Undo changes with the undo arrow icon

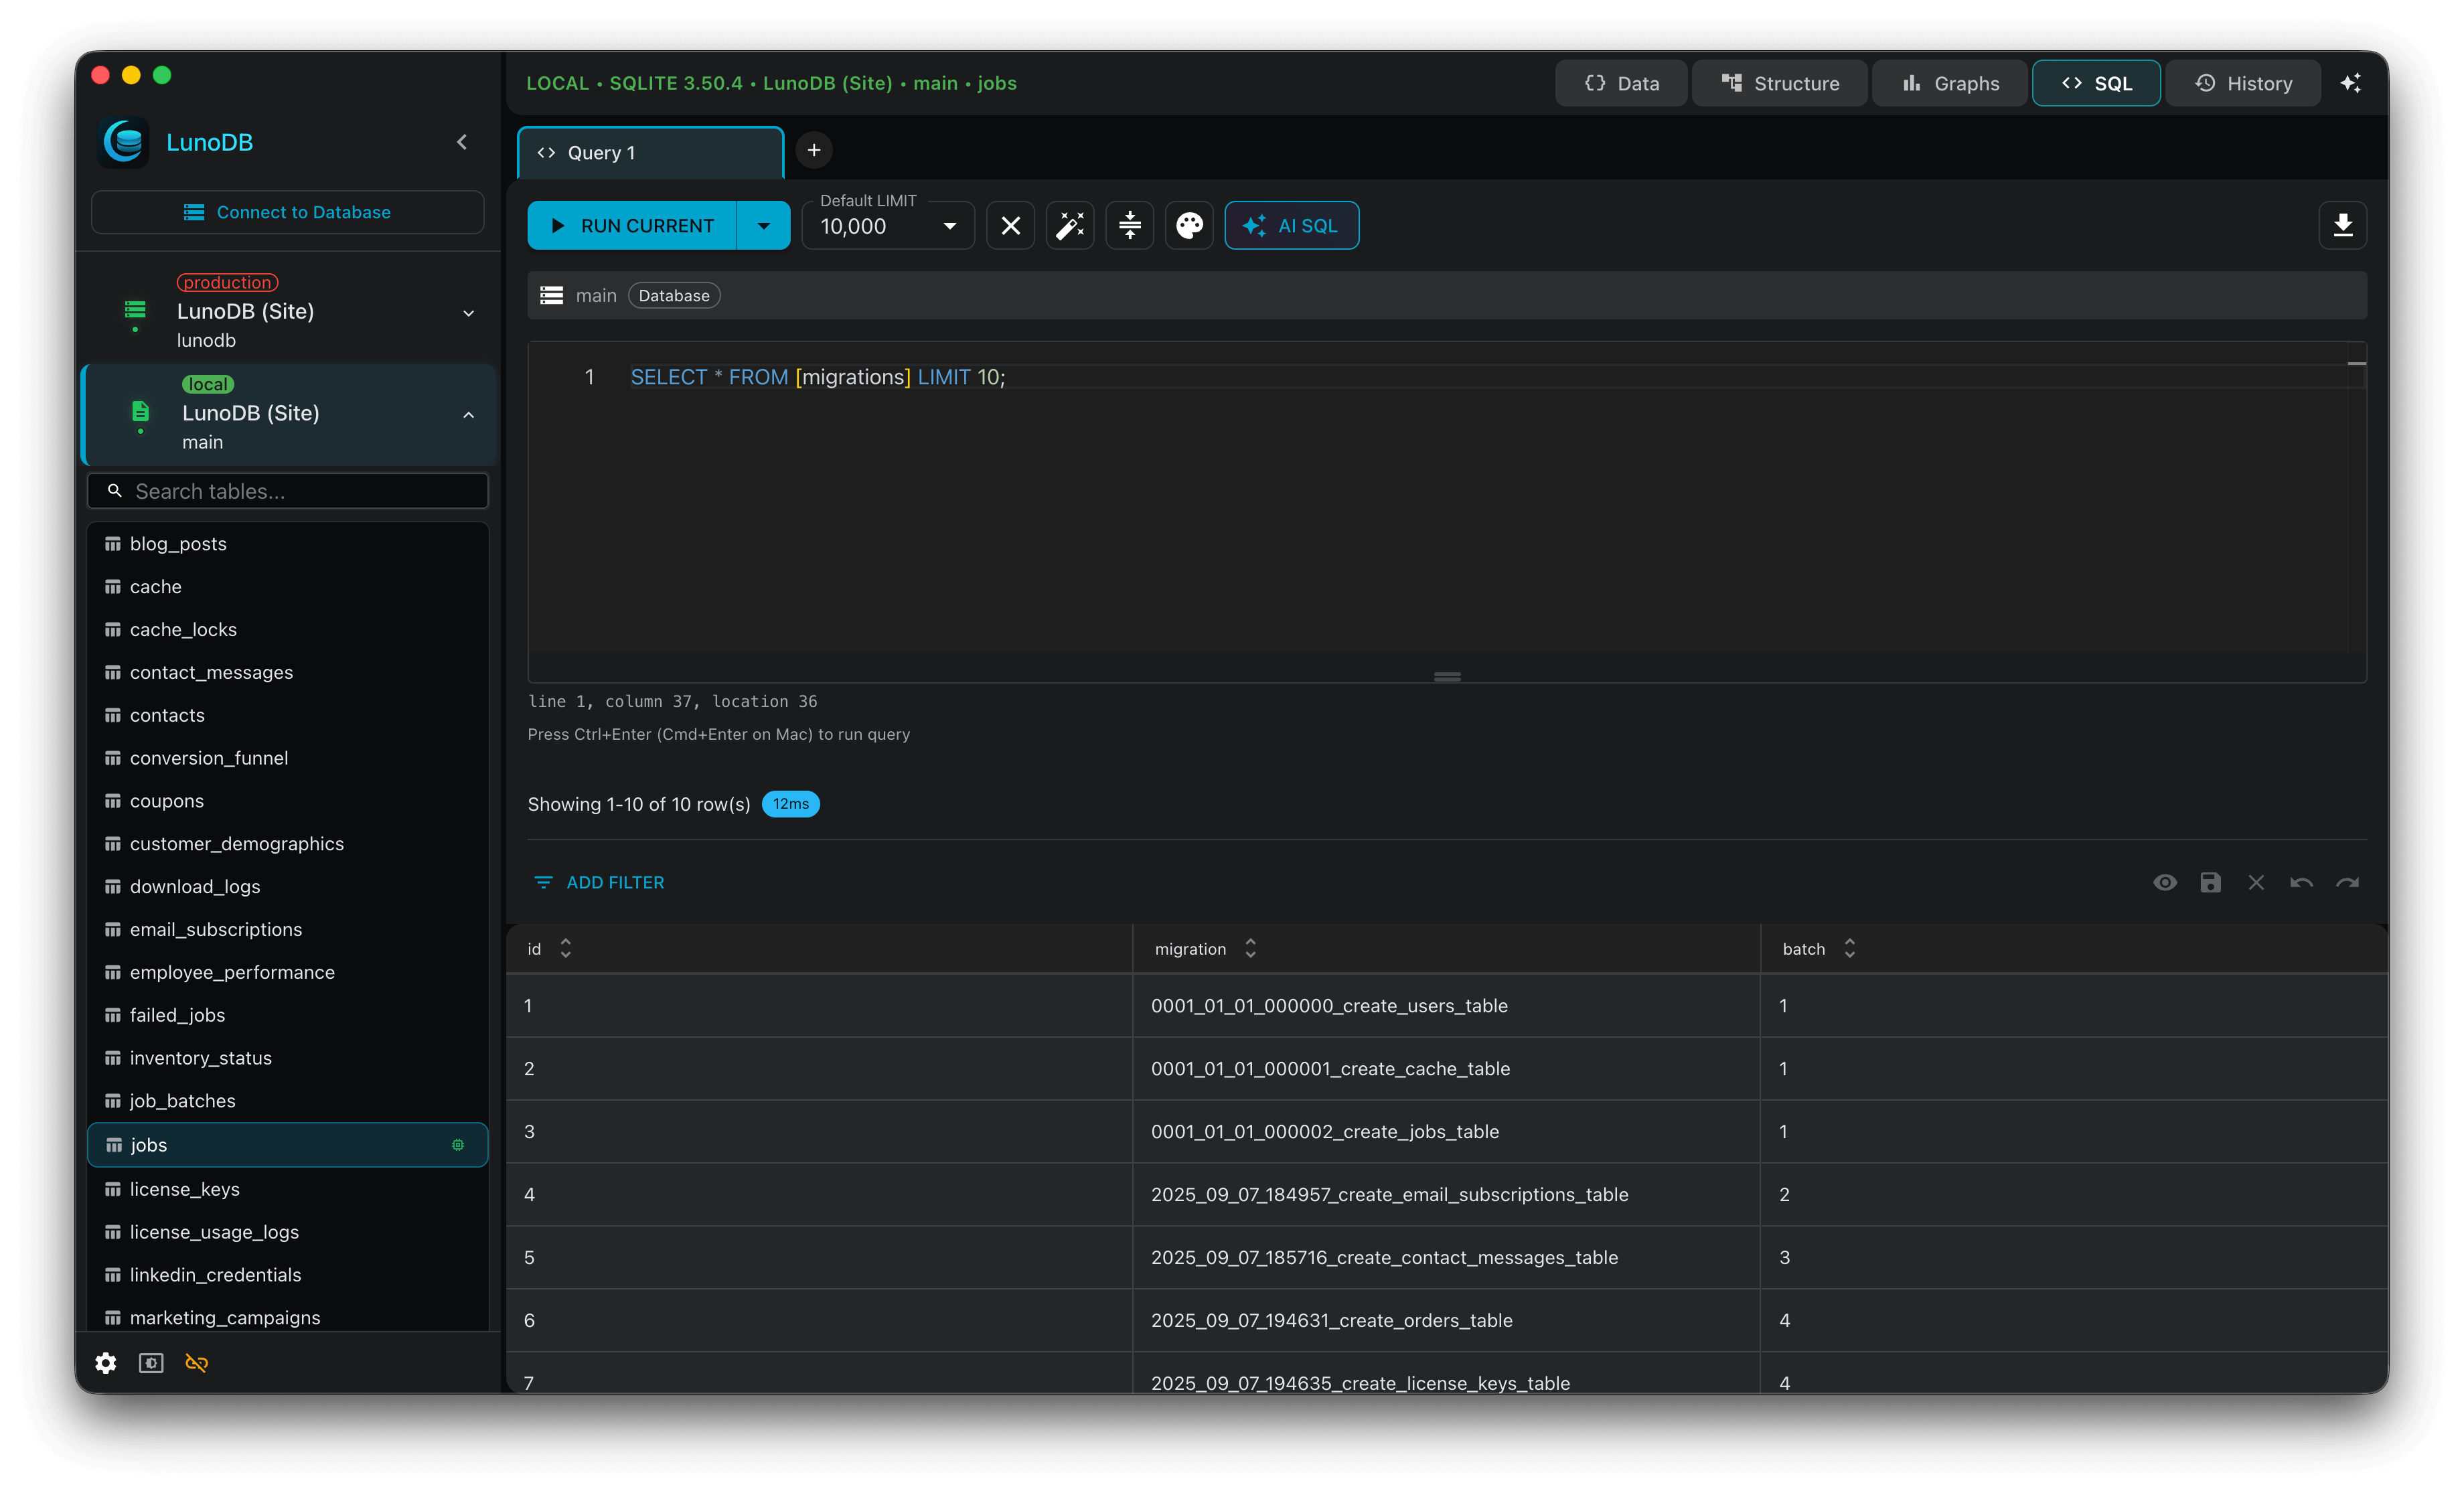(2301, 882)
